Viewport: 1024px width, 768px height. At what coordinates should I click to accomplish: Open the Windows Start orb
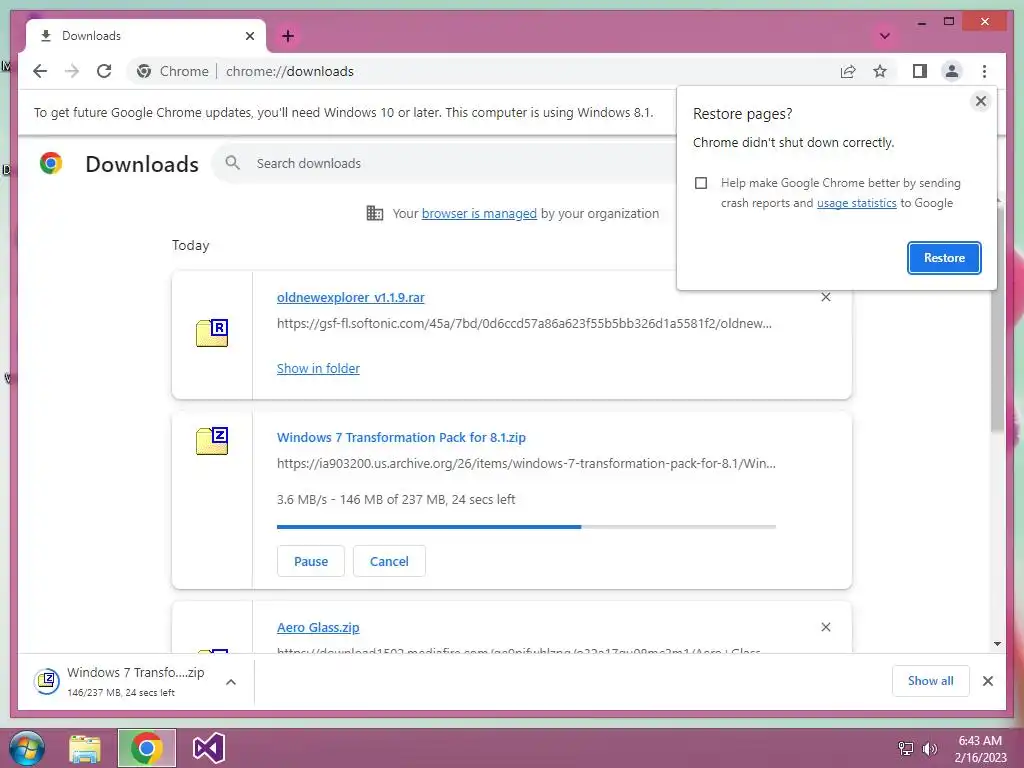[x=27, y=748]
